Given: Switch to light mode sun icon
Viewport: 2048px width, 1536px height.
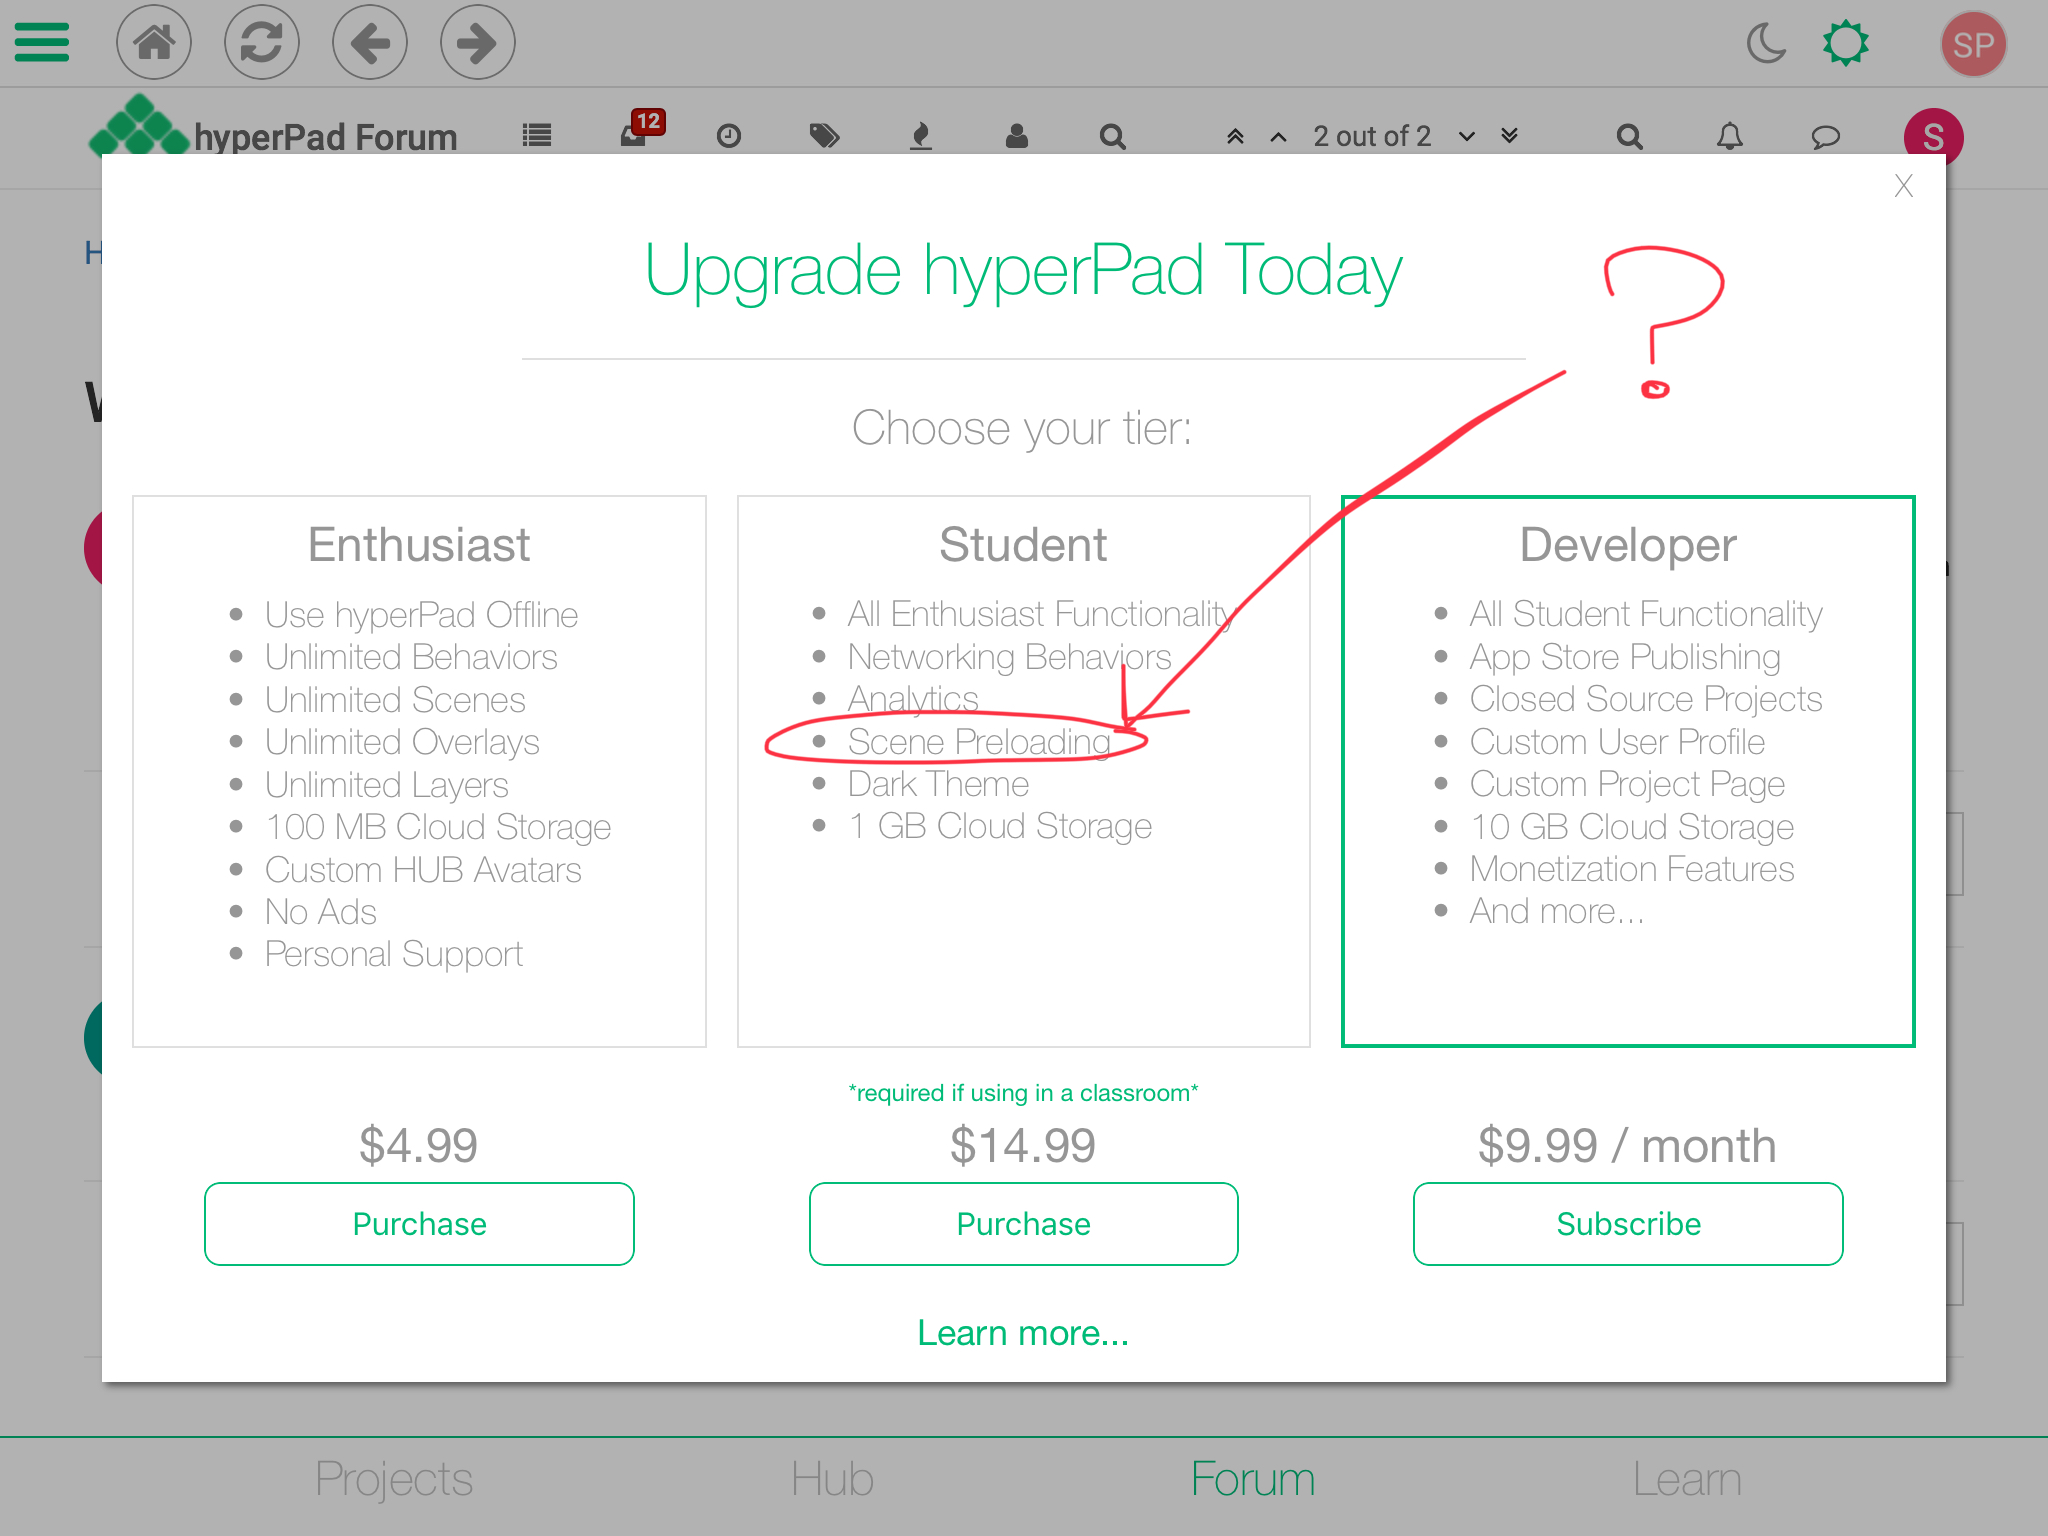Looking at the screenshot, I should click(x=1845, y=44).
